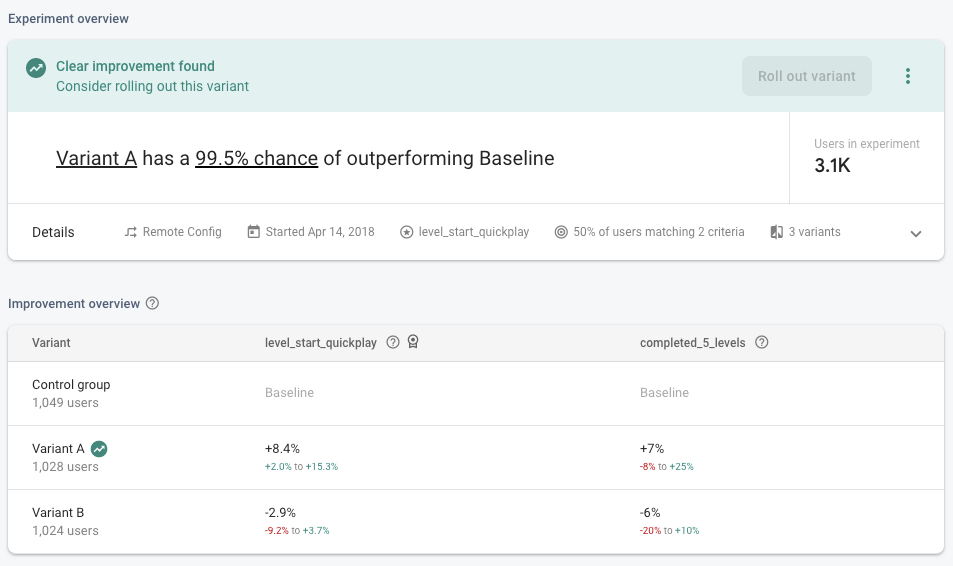Open the underlined Variant A link
The width and height of the screenshot is (953, 566).
click(x=96, y=158)
